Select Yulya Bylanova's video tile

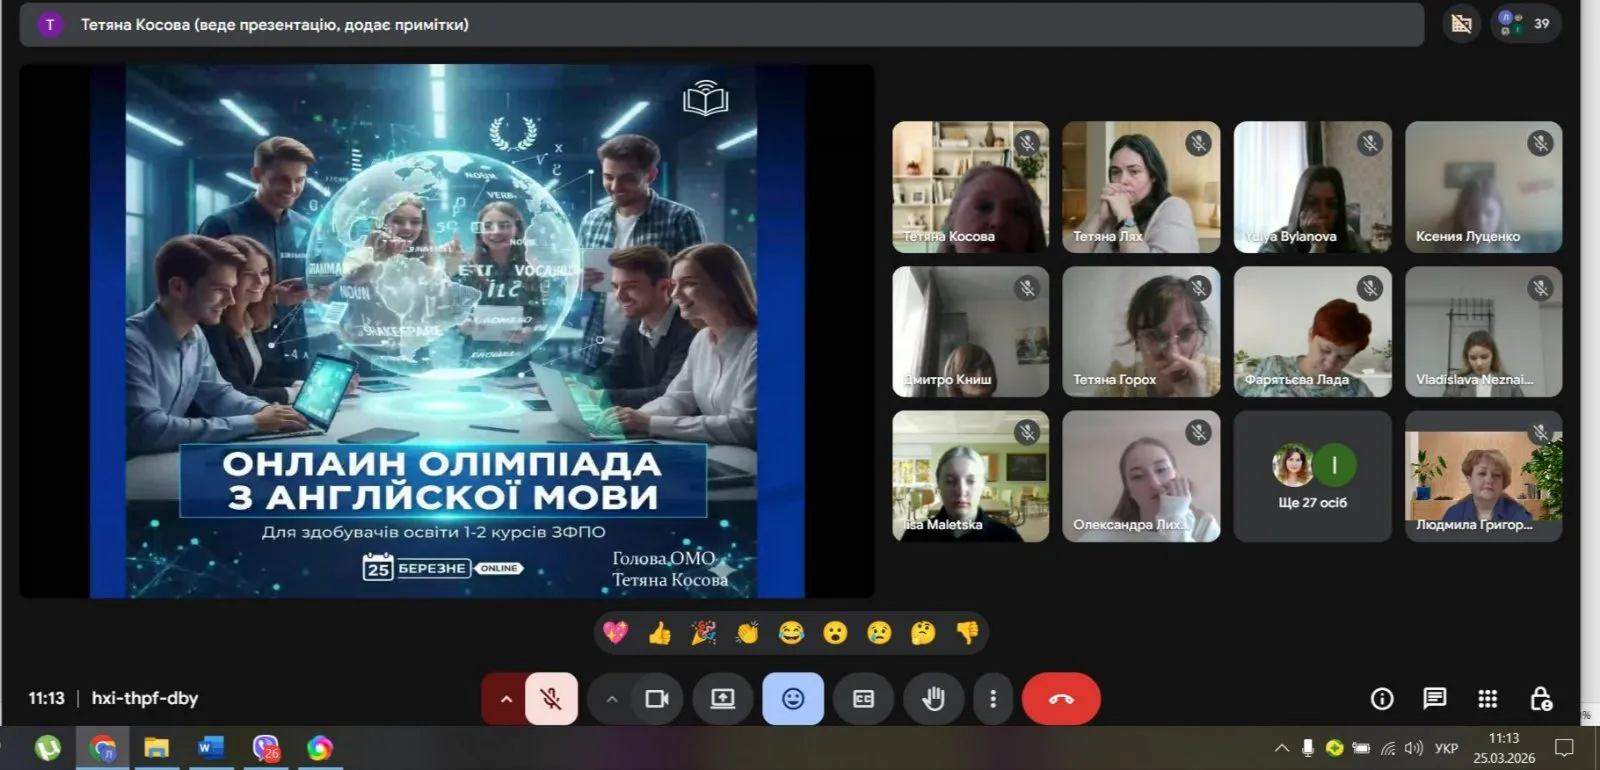(1313, 187)
